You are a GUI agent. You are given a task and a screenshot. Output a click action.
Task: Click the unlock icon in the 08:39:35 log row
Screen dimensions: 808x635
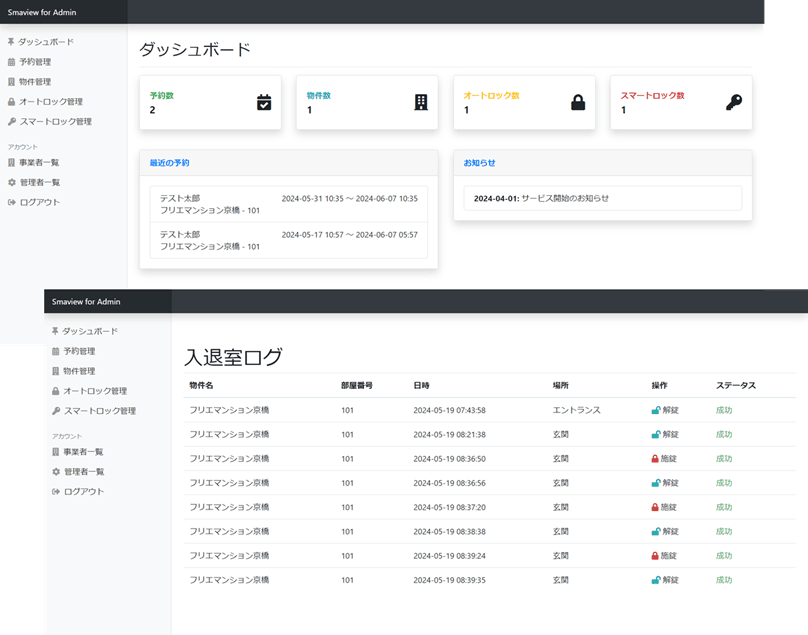(656, 580)
